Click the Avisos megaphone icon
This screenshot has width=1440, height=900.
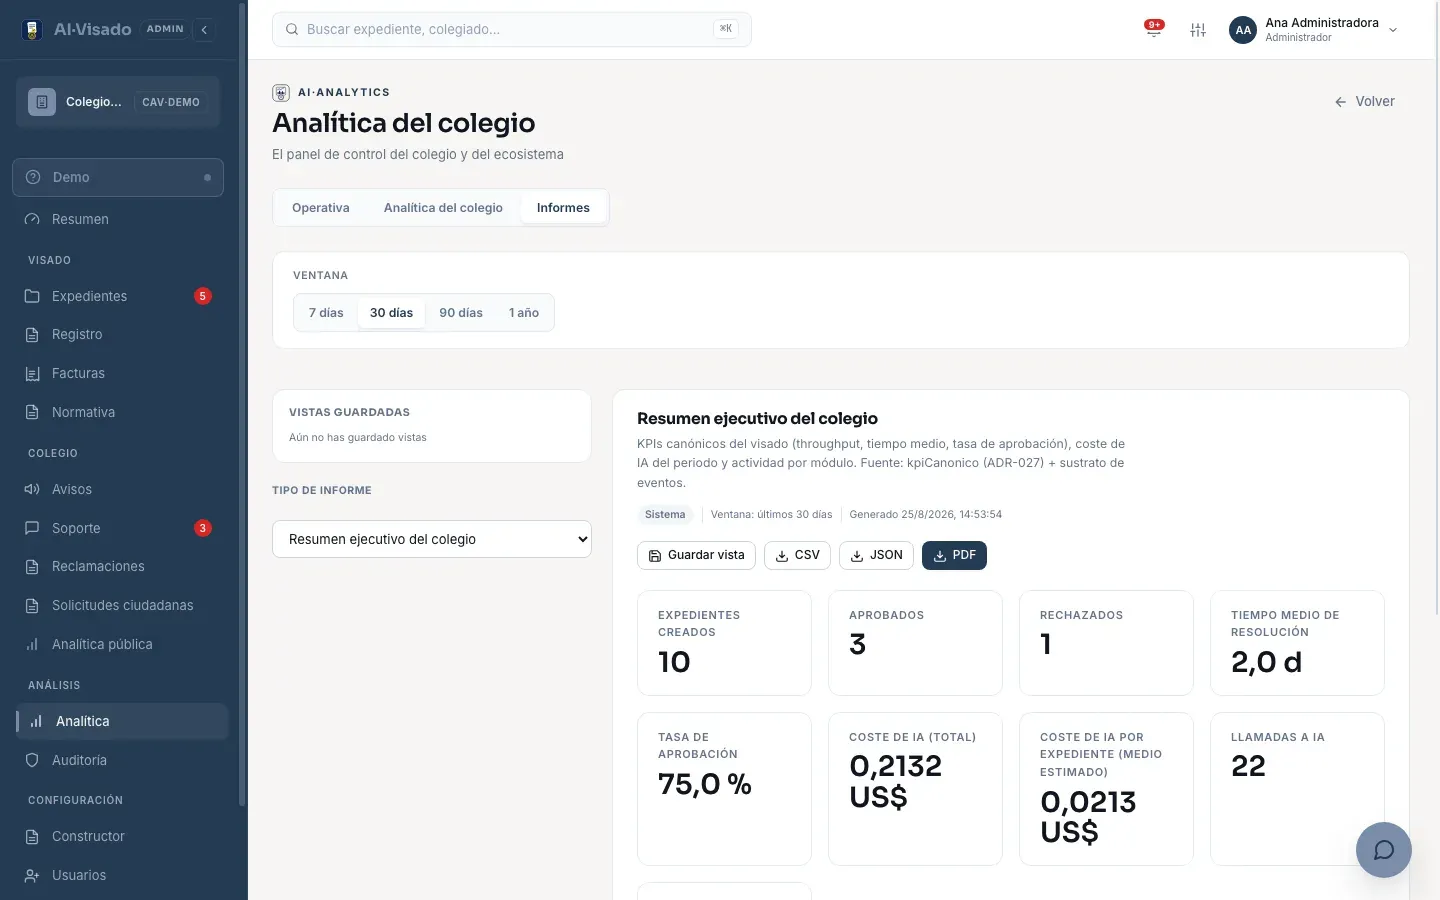click(32, 489)
